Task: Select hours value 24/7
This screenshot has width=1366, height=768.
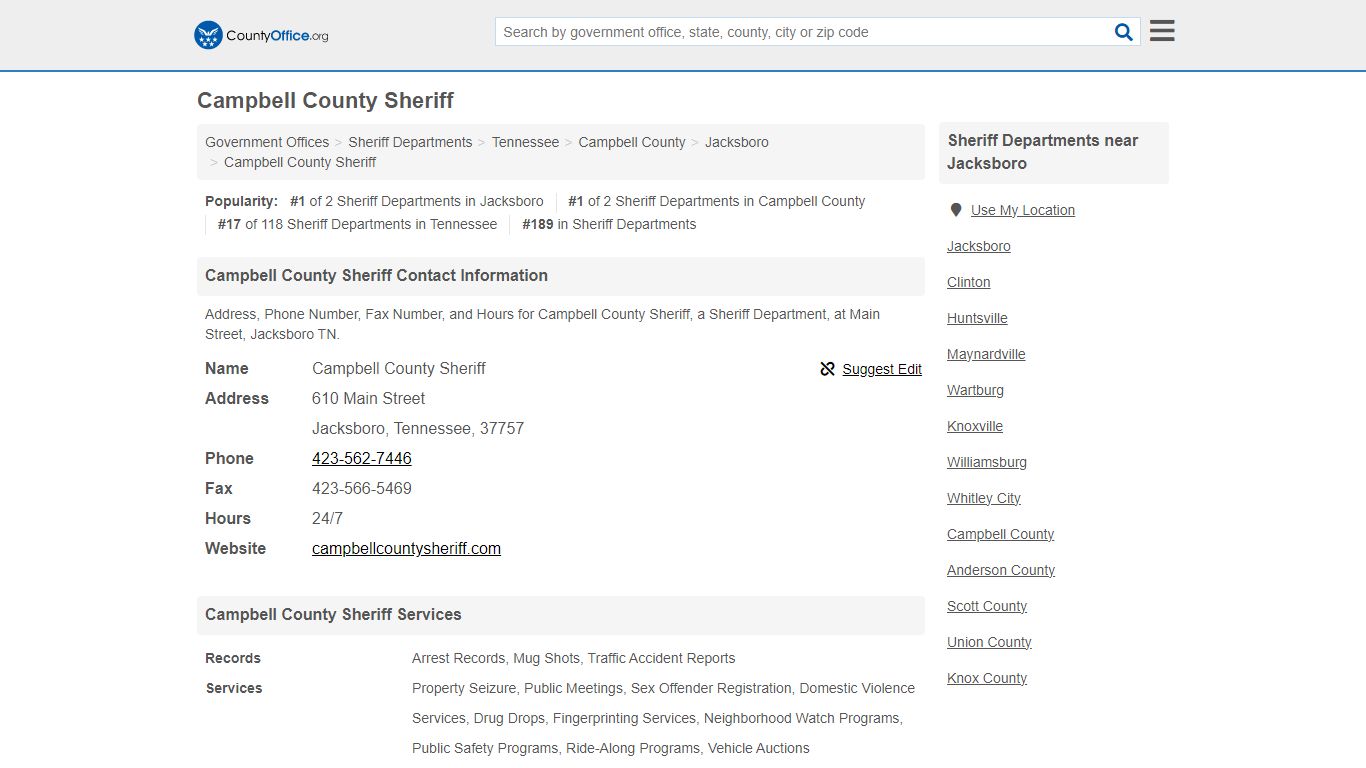Action: click(x=327, y=518)
